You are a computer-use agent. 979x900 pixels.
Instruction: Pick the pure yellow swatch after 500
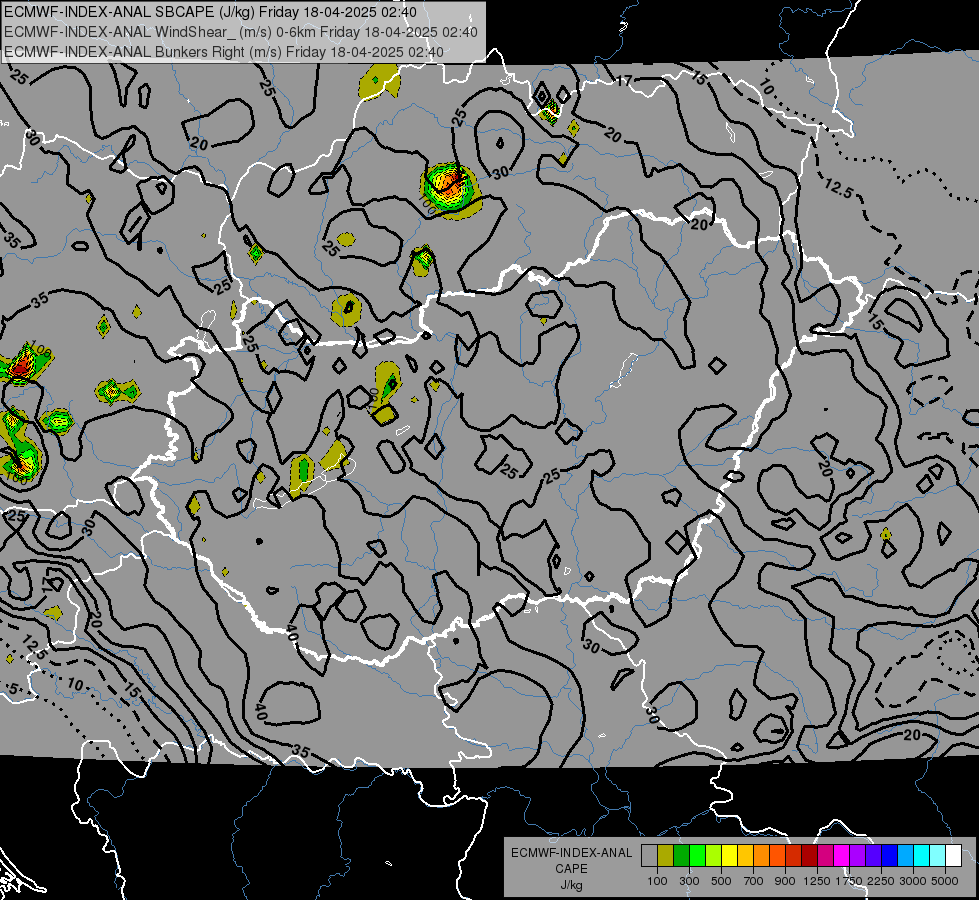(x=729, y=856)
